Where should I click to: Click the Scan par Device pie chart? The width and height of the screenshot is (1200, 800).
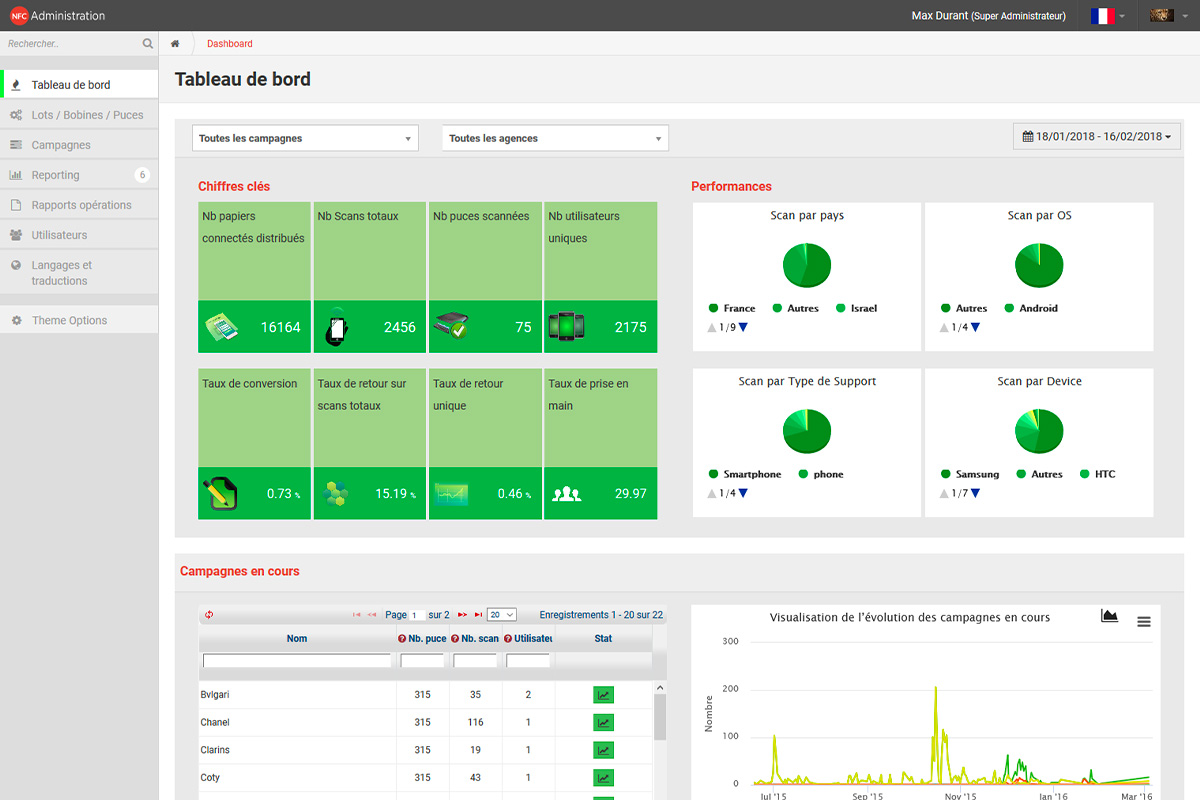(1039, 431)
